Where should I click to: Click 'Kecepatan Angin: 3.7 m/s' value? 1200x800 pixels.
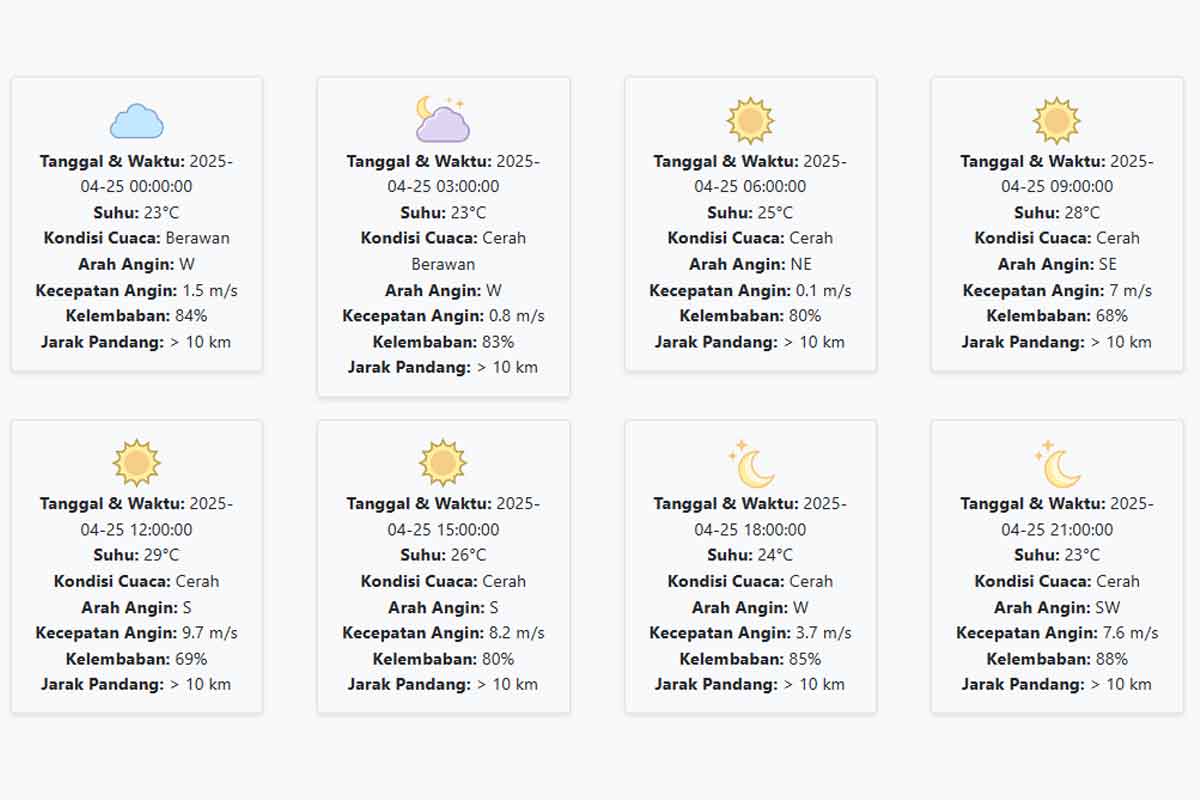pos(824,633)
